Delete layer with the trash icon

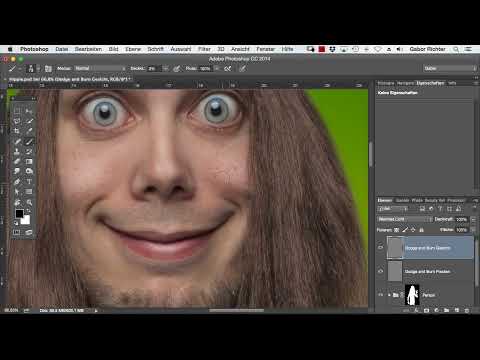coord(467,310)
